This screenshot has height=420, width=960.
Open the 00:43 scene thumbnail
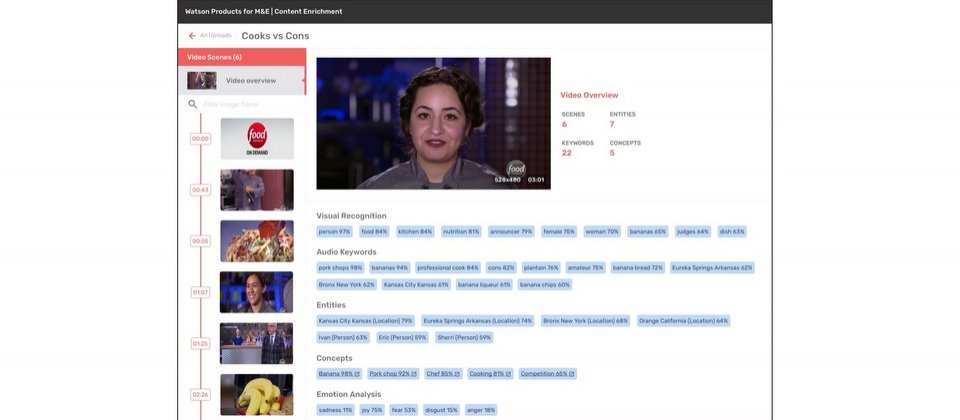tap(257, 190)
